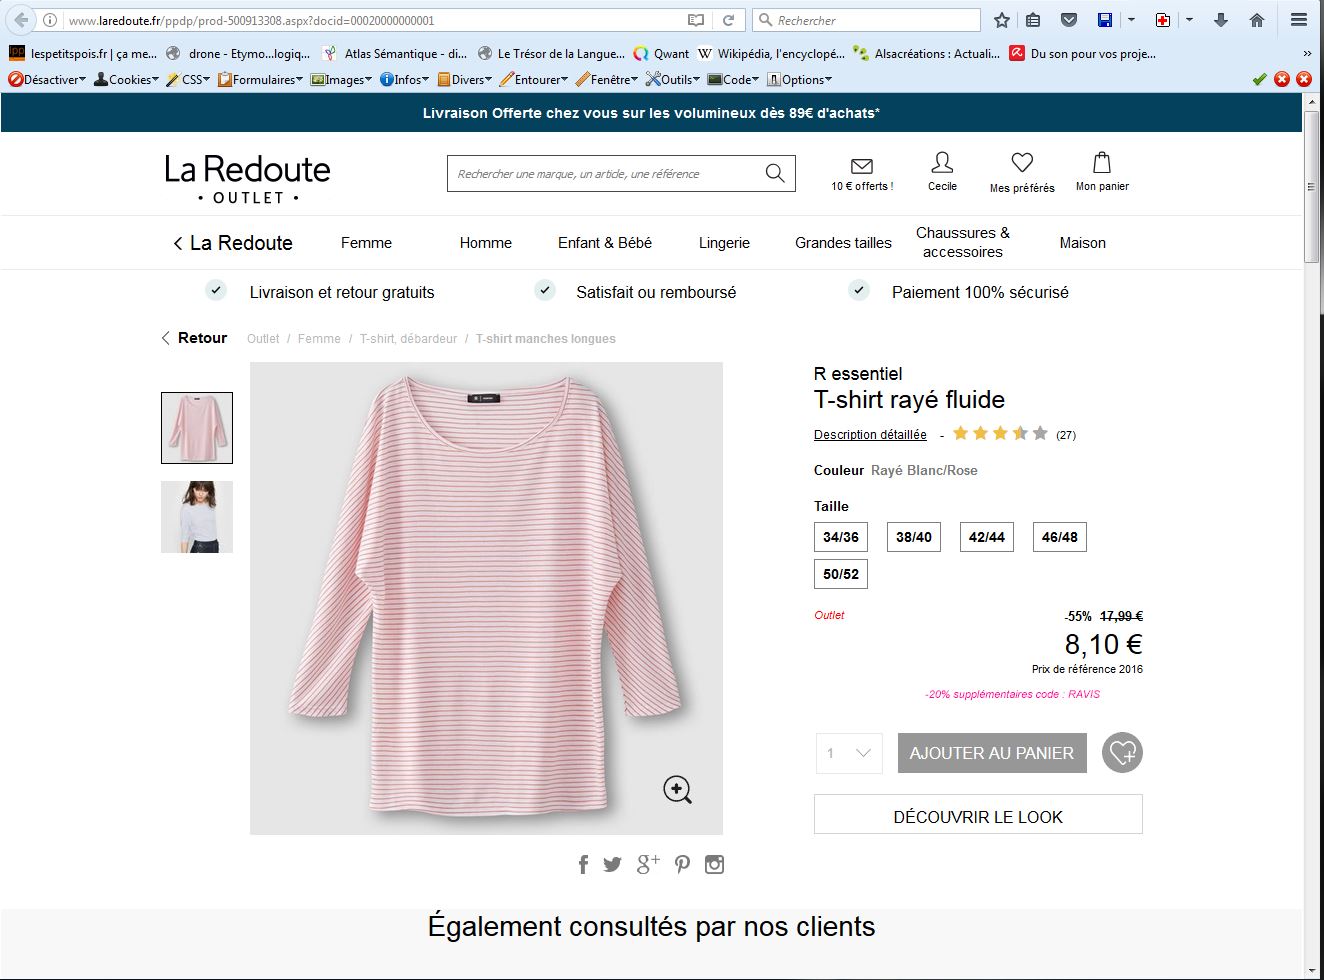Open the Description détaillée link
This screenshot has height=980, width=1324.
tap(870, 435)
